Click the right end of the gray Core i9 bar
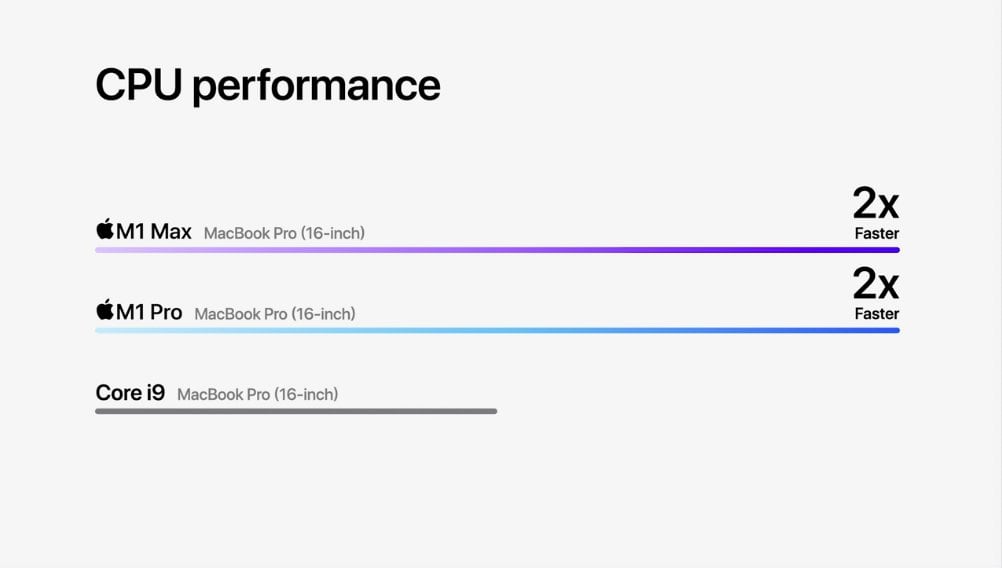1002x568 pixels. [x=493, y=411]
